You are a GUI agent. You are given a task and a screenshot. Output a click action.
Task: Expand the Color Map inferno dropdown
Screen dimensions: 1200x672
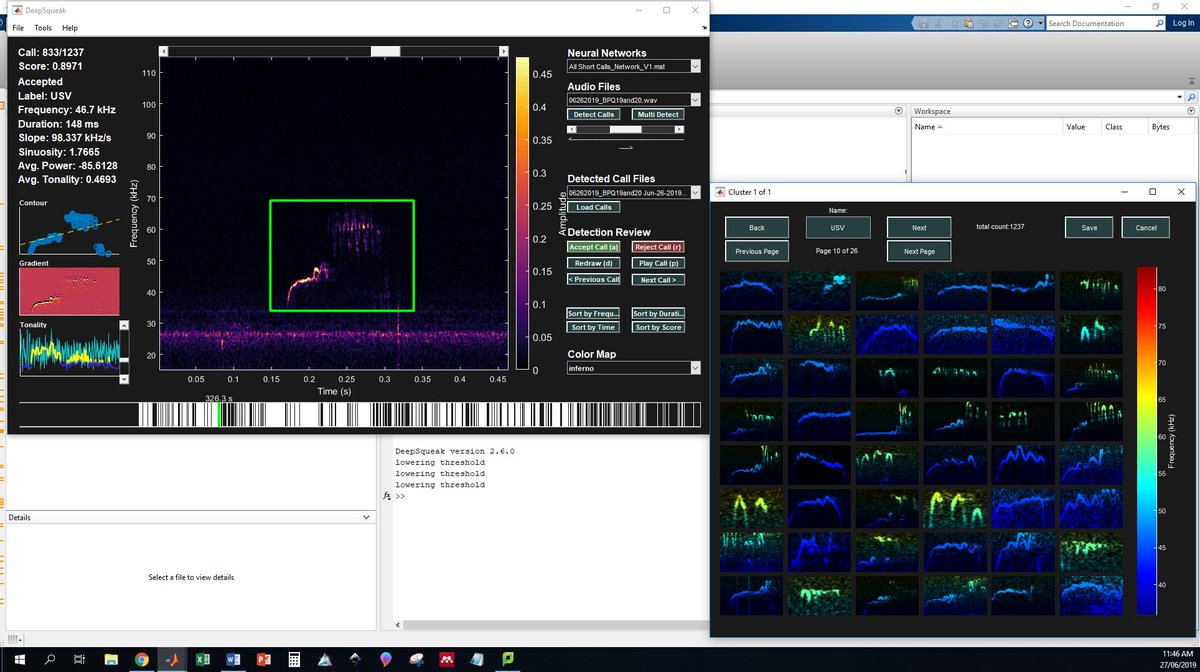[696, 368]
